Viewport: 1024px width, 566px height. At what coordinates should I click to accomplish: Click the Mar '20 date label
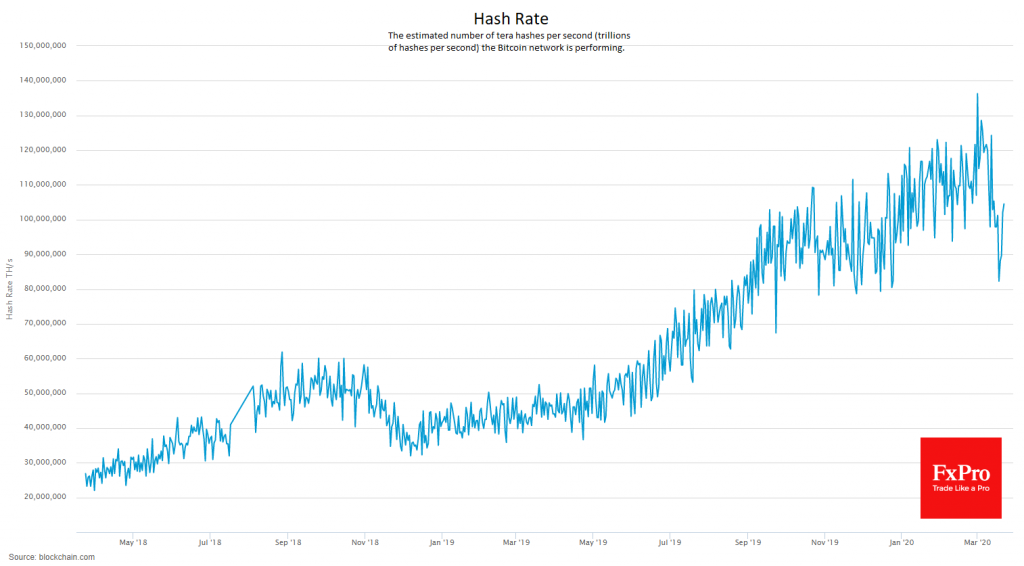[977, 543]
